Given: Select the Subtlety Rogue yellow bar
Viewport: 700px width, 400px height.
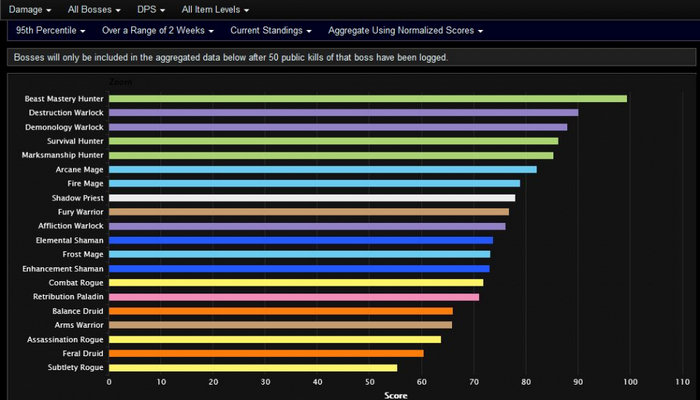Looking at the screenshot, I should pyautogui.click(x=252, y=368).
